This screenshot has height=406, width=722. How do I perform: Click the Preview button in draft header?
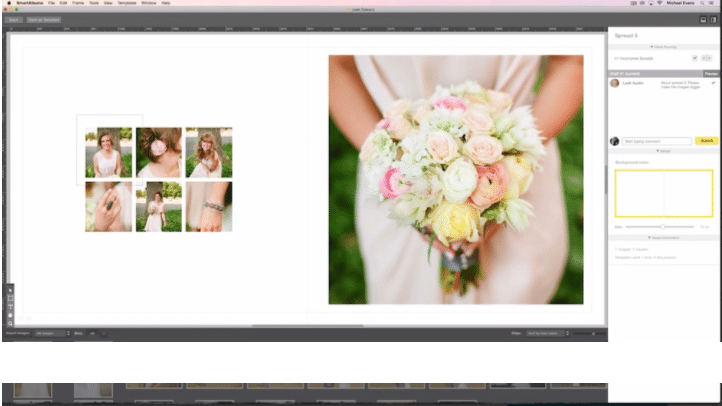pyautogui.click(x=711, y=74)
